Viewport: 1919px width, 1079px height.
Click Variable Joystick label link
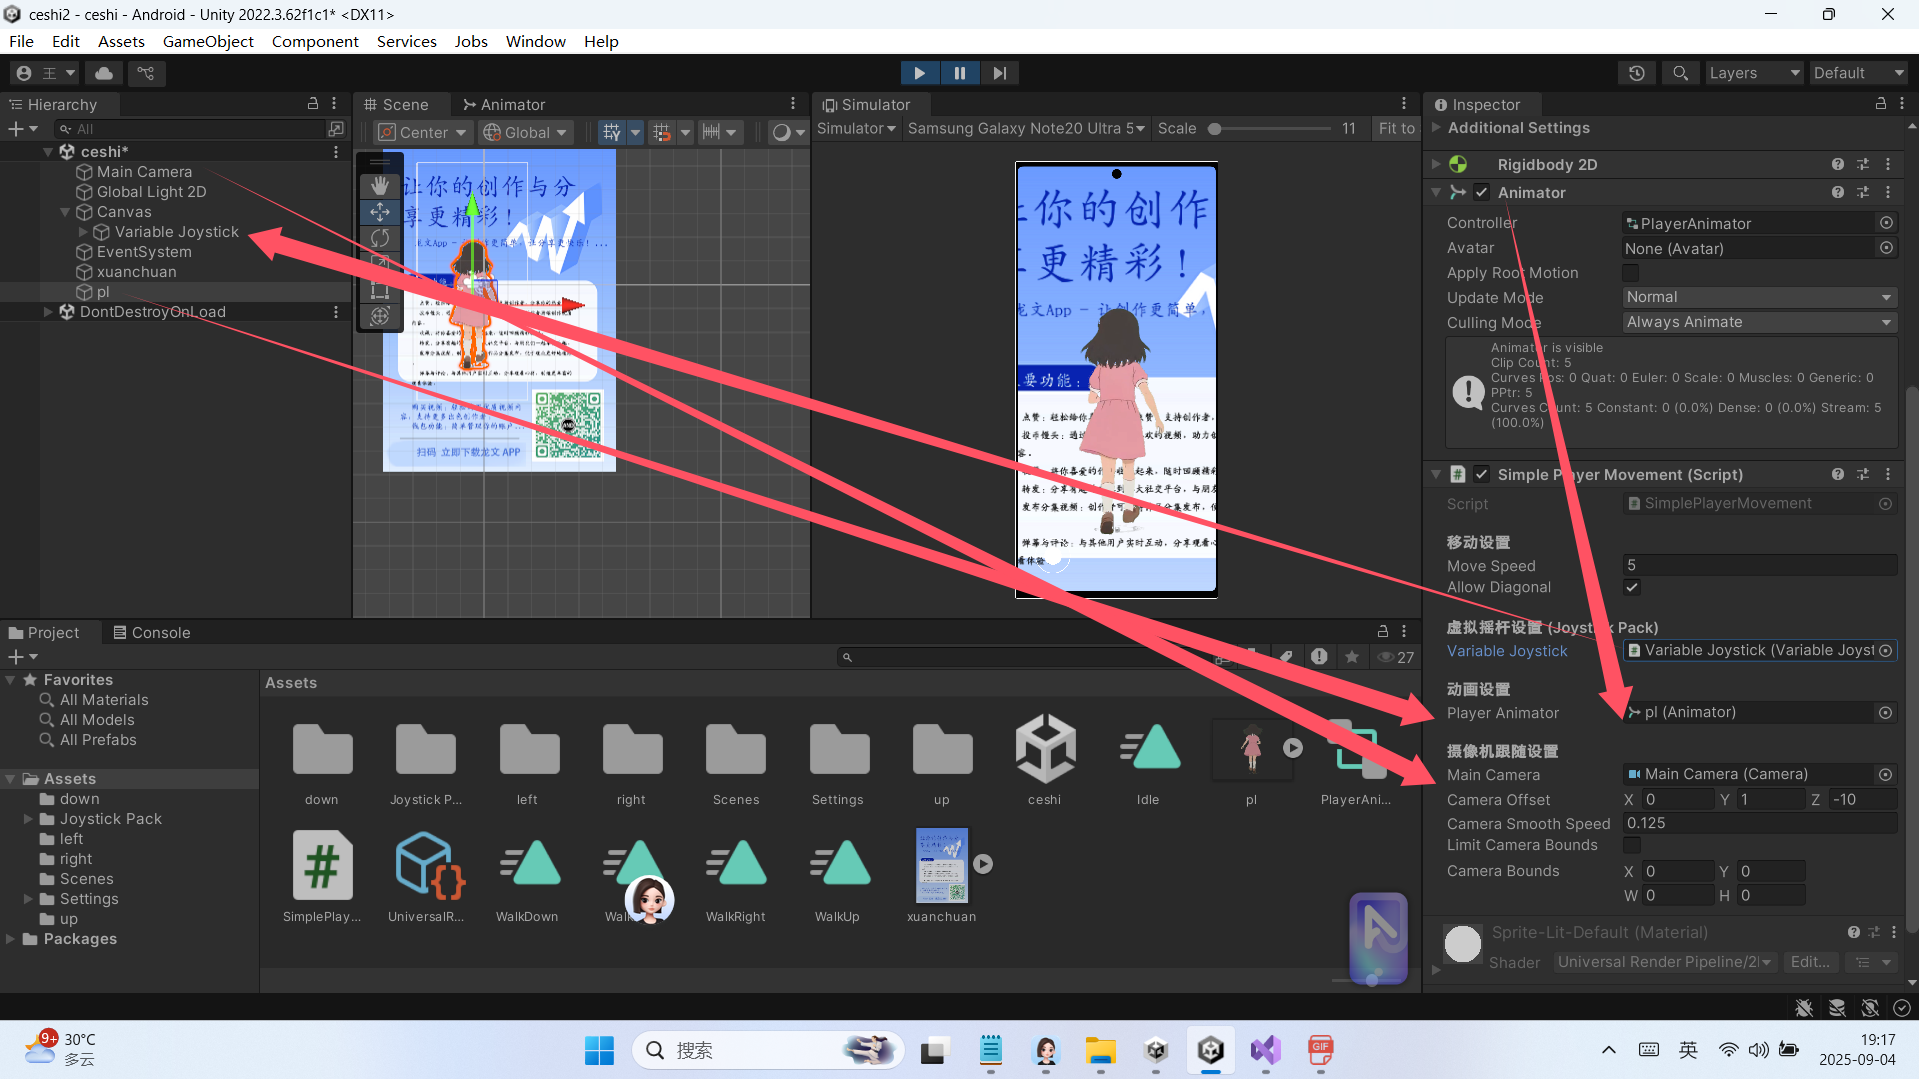click(1507, 651)
